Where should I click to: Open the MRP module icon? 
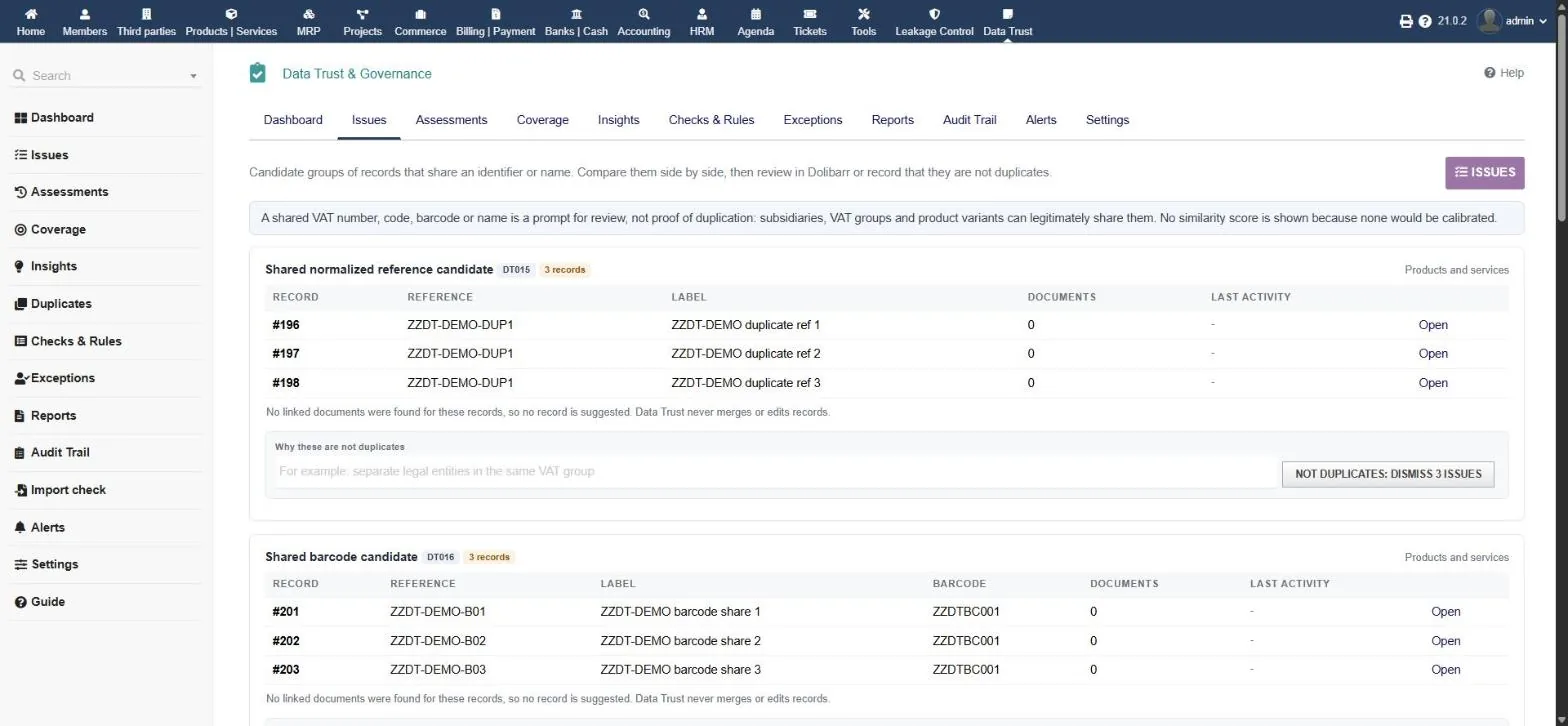pos(309,14)
